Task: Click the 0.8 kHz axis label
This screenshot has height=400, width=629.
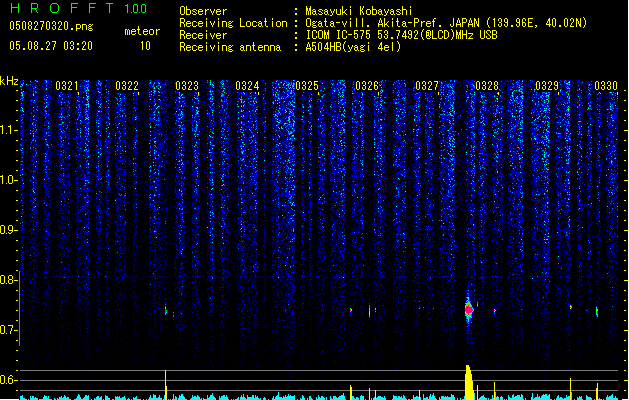Action: coord(8,280)
